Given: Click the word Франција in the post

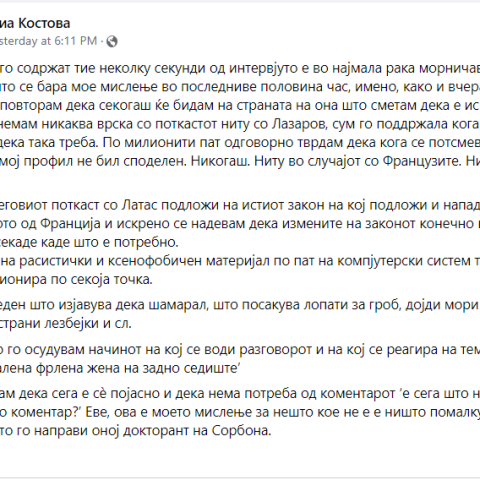Looking at the screenshot, I should [71, 223].
